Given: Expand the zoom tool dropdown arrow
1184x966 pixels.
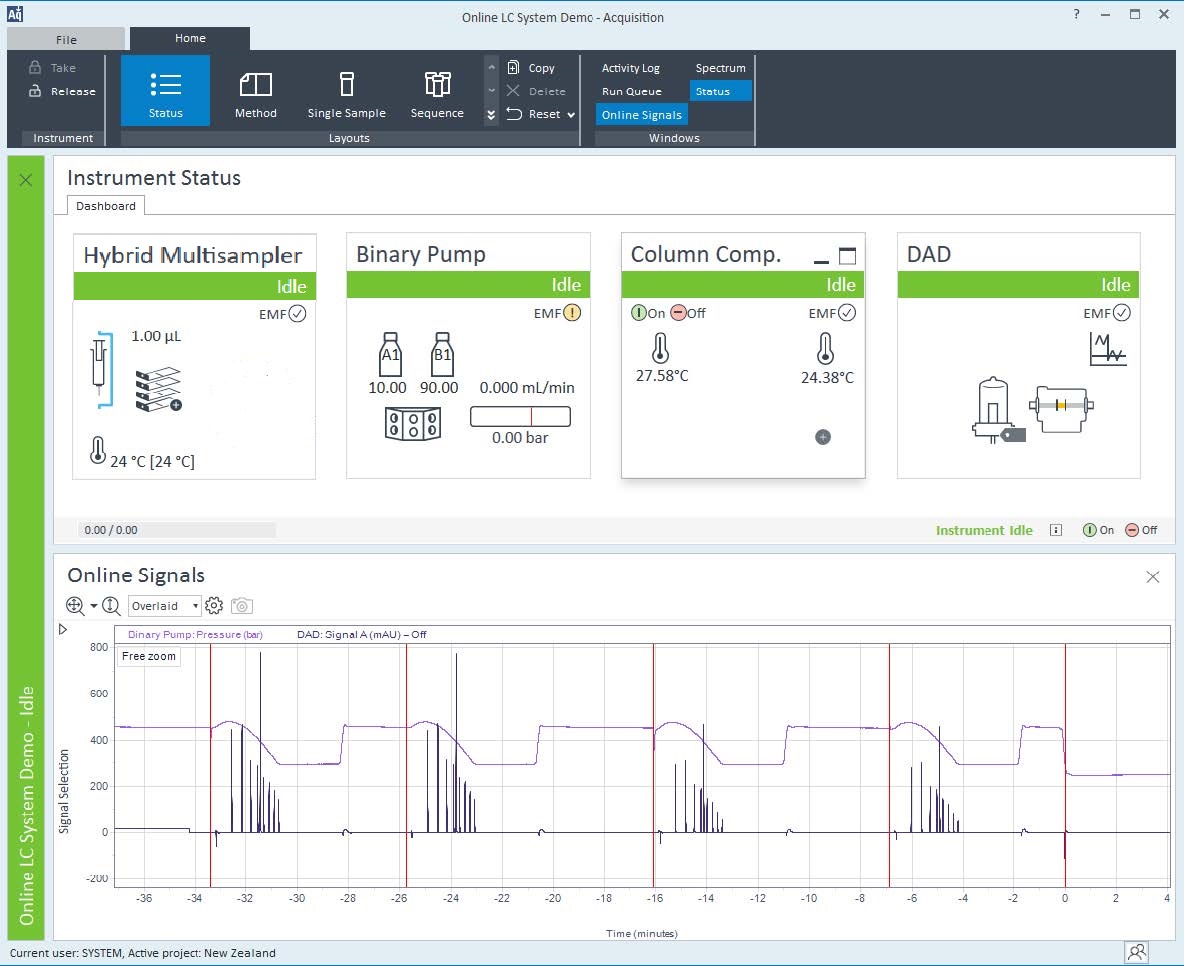Looking at the screenshot, I should click(x=92, y=605).
